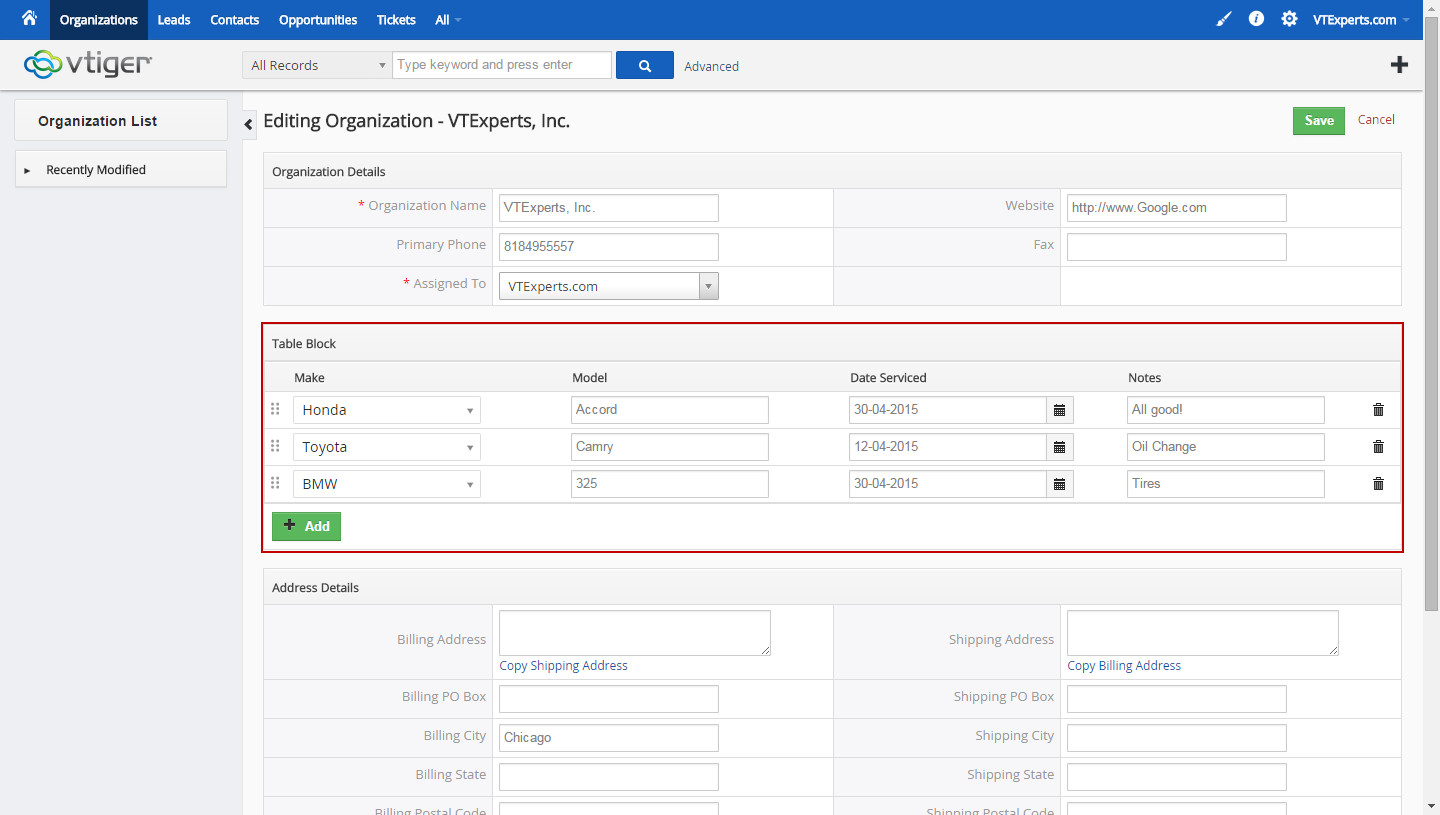Click the Cancel link
1440x815 pixels.
pyautogui.click(x=1376, y=119)
